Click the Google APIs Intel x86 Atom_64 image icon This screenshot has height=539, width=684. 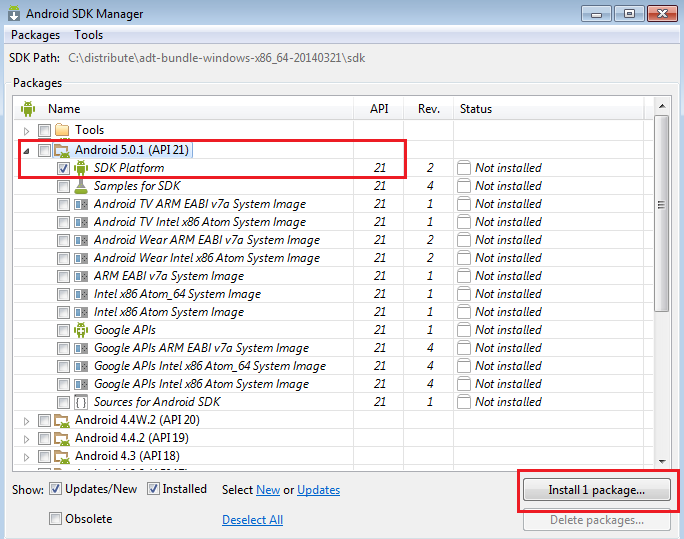point(81,366)
